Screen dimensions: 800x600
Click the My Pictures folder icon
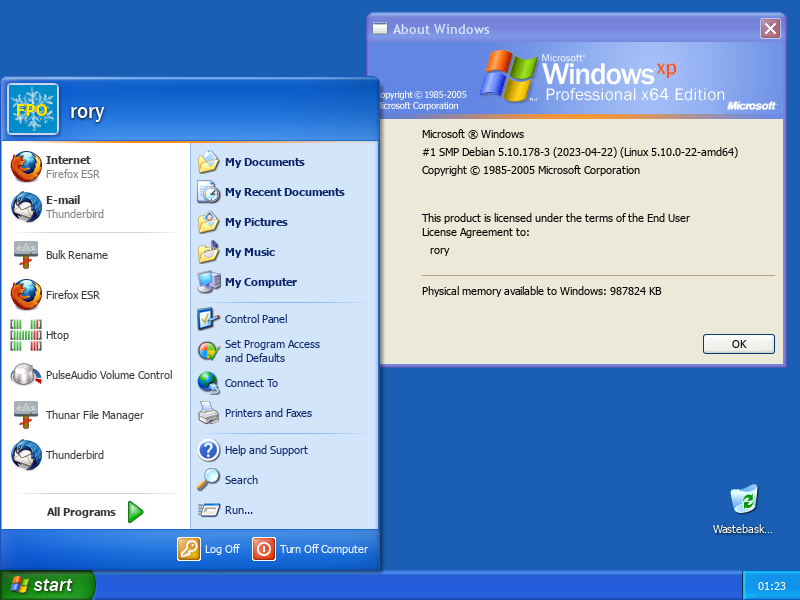point(209,222)
